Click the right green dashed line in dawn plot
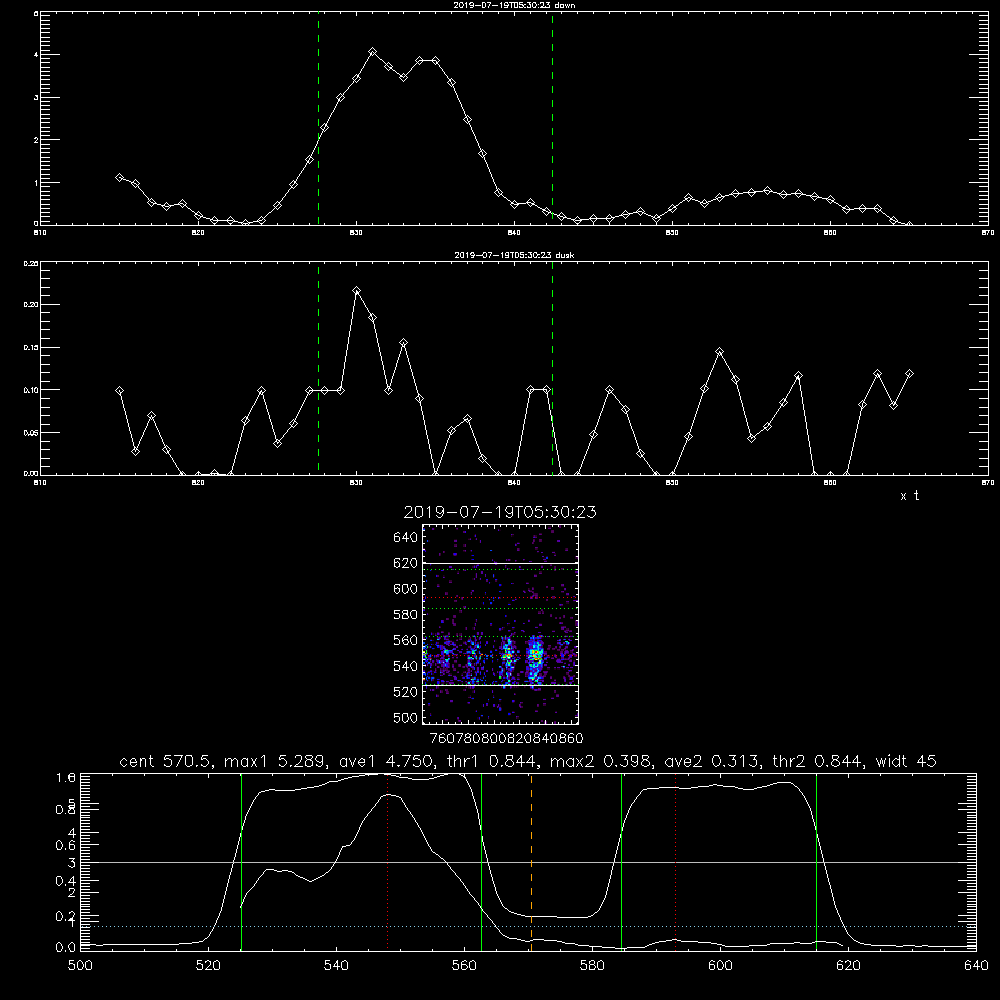This screenshot has height=1000, width=1000. coord(552,118)
